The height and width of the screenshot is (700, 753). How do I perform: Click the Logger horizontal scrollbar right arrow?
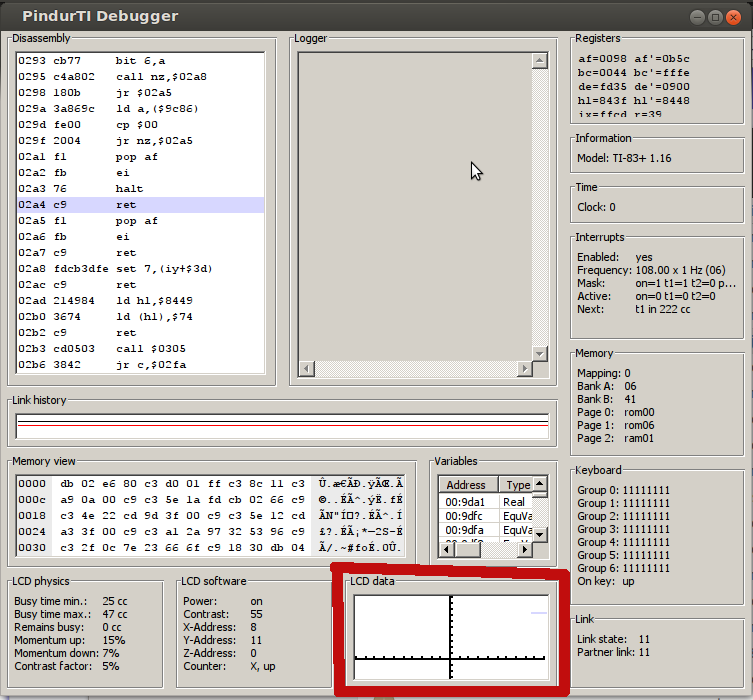(525, 369)
